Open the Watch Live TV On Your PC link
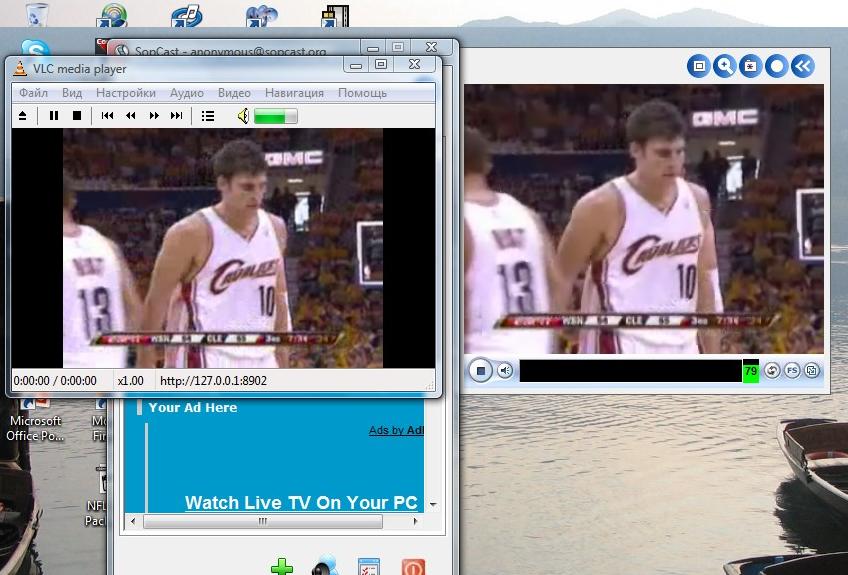The width and height of the screenshot is (848, 575). pyautogui.click(x=301, y=503)
